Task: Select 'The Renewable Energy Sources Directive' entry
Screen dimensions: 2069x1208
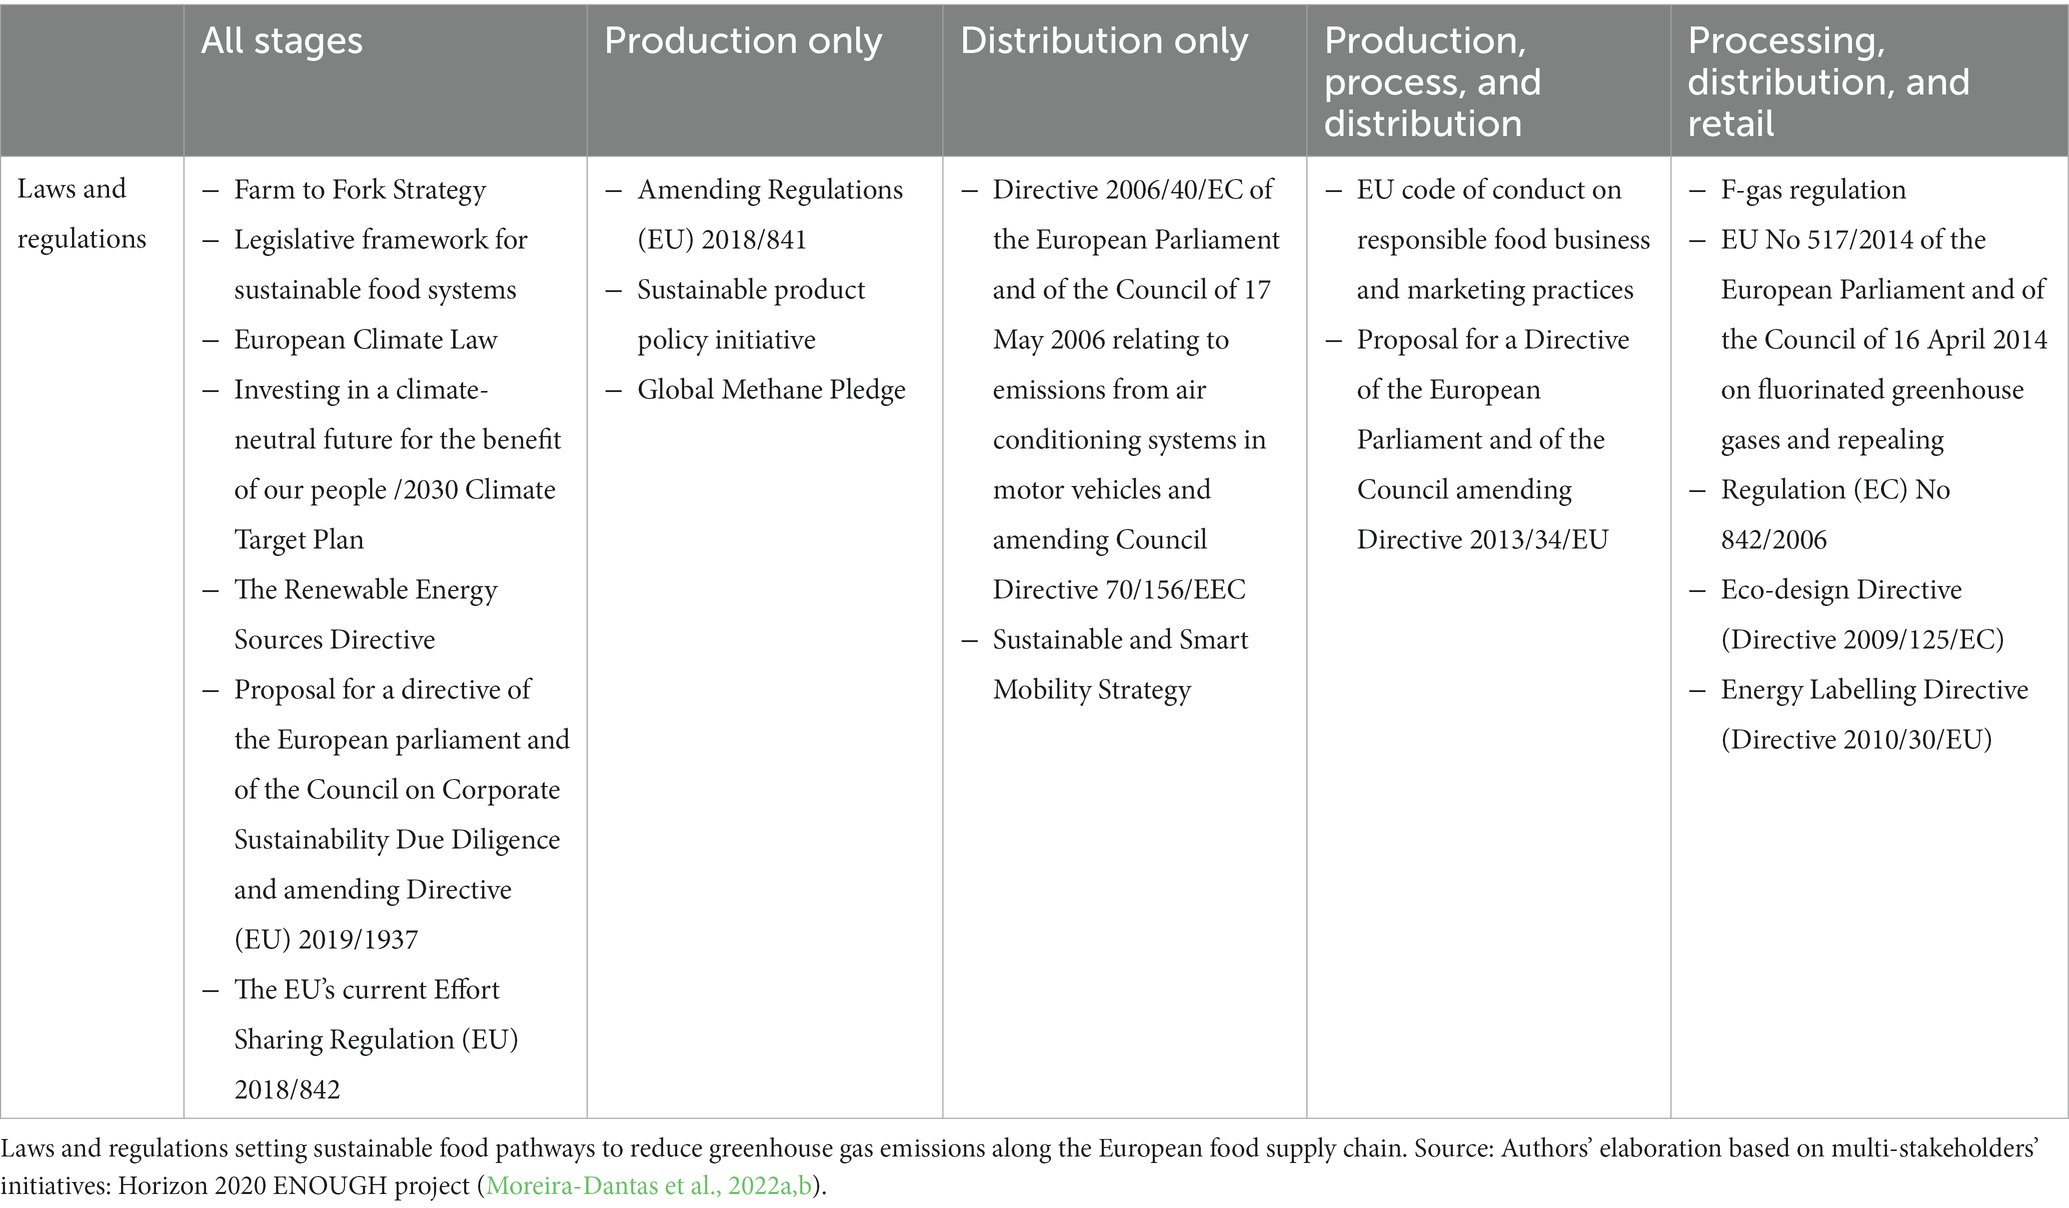Action: 365,615
